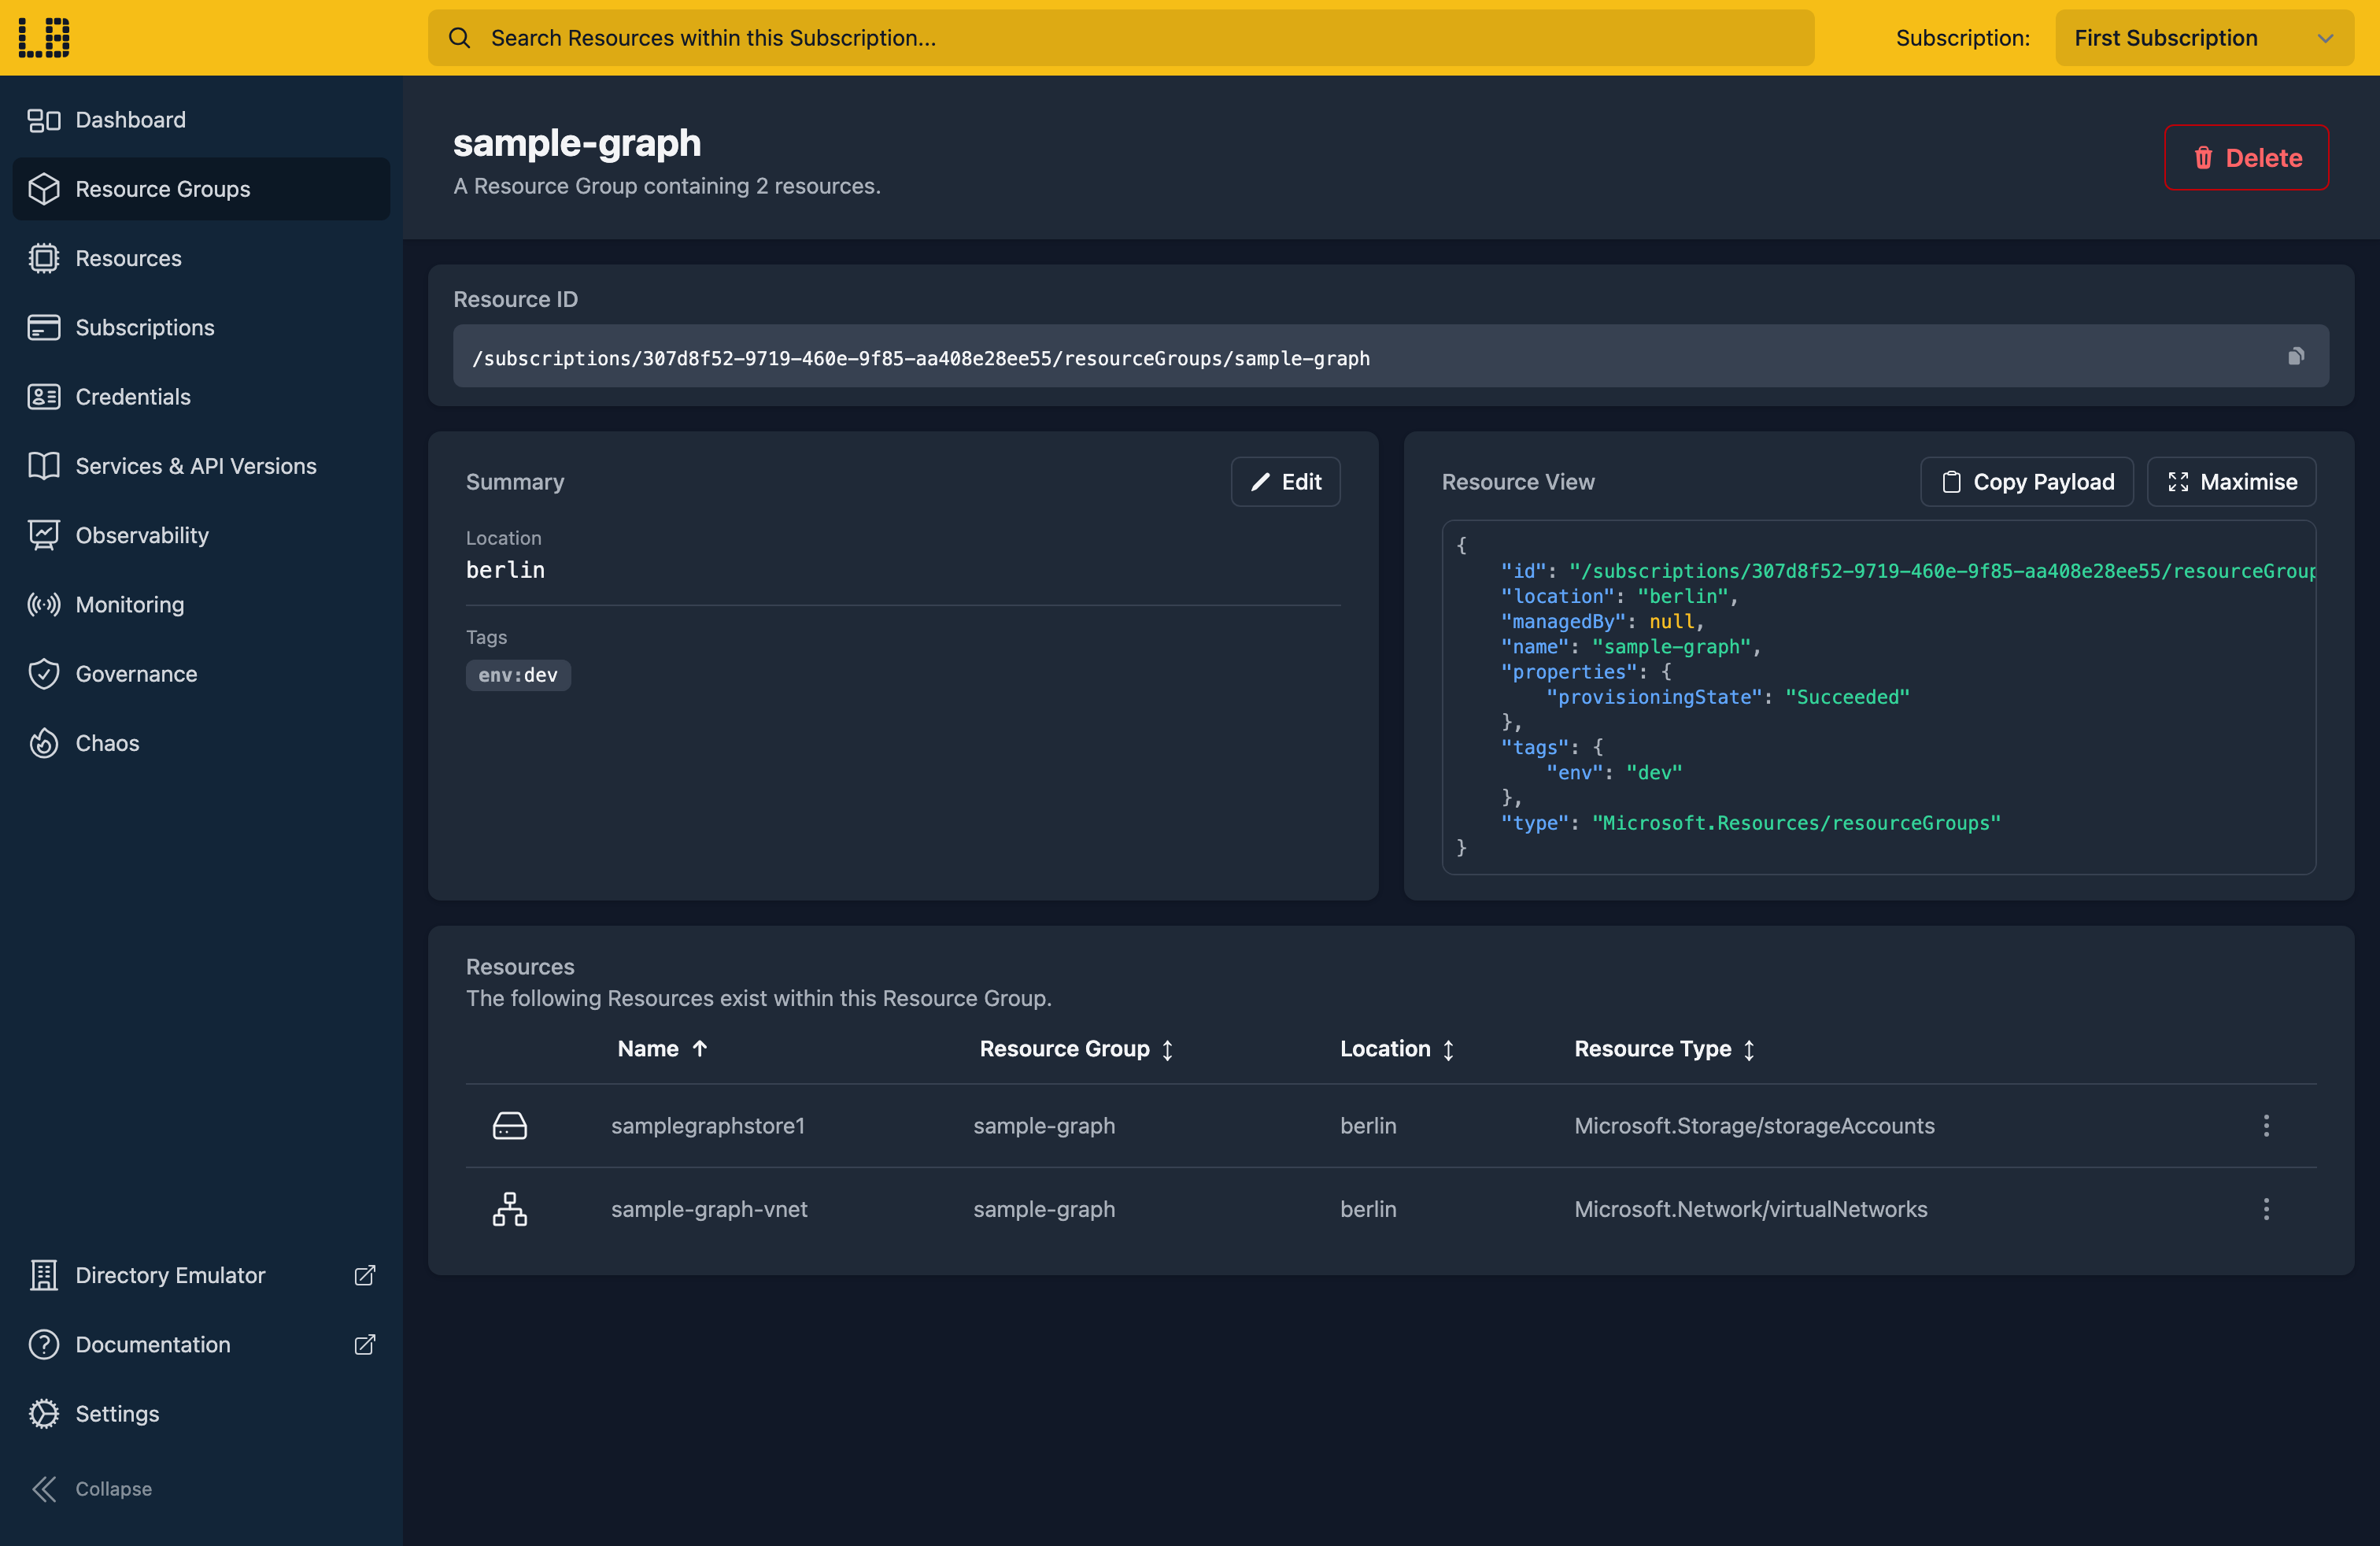
Task: Click the Directory Emulator building icon
Action: click(44, 1275)
